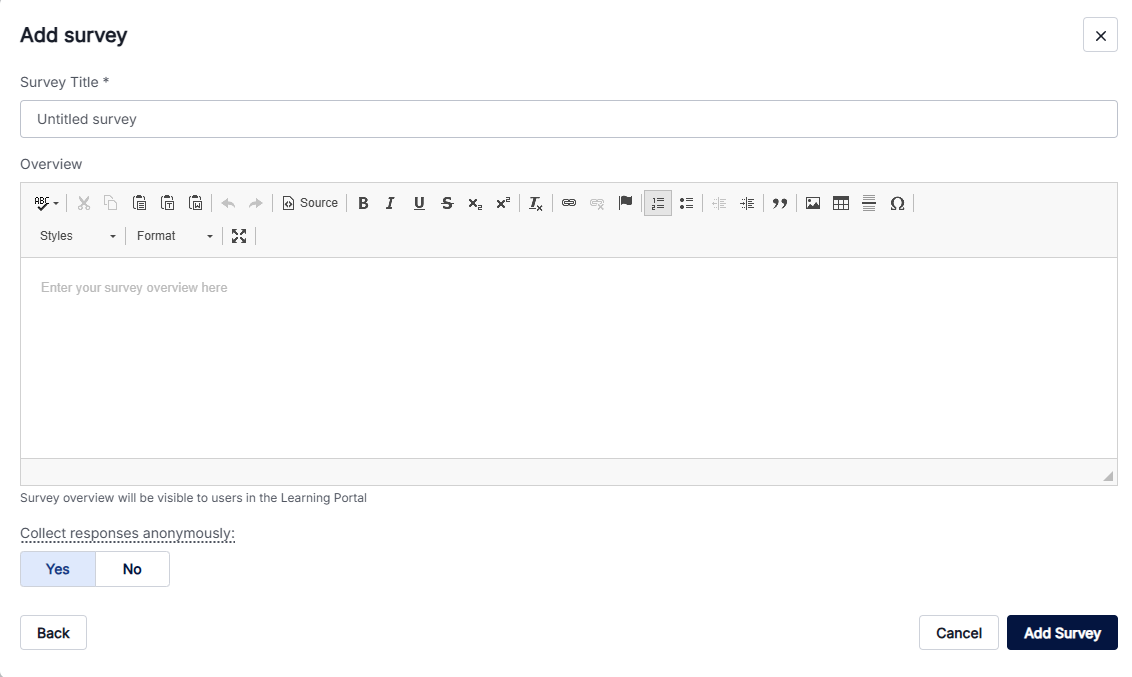The height and width of the screenshot is (677, 1132).
Task: Click the Cut icon
Action: click(84, 204)
